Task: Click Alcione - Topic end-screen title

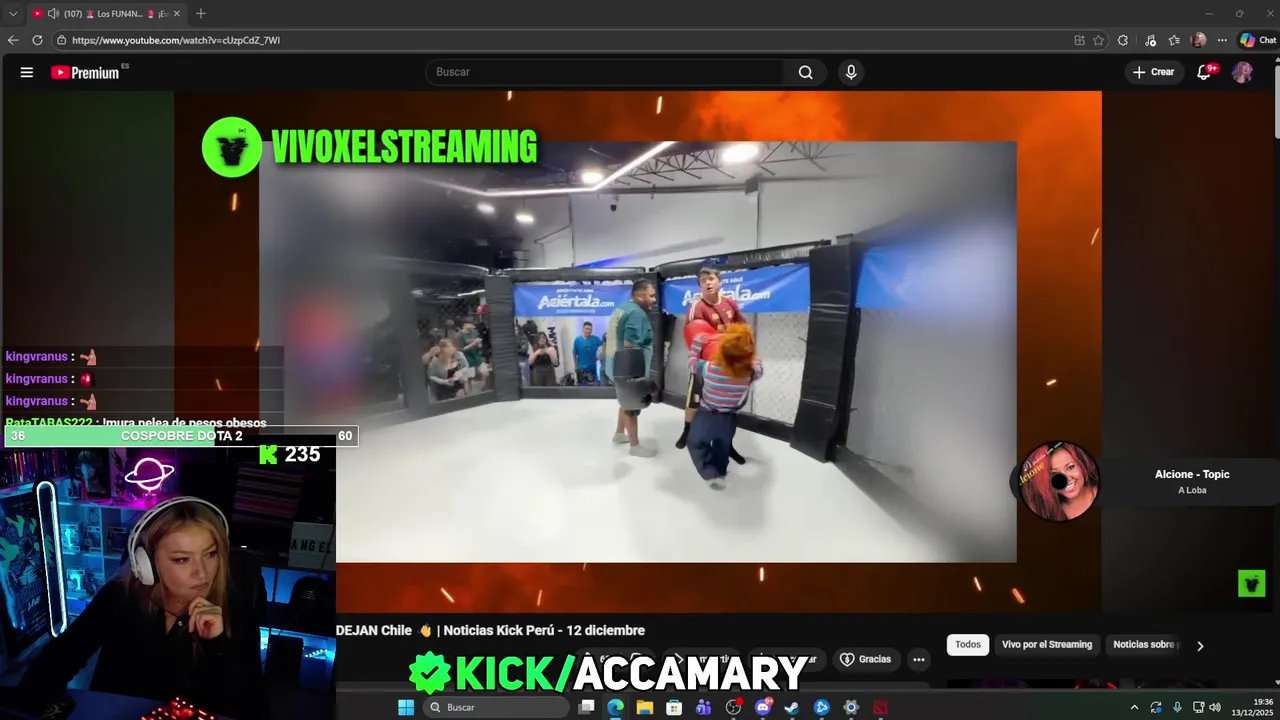Action: 1192,474
